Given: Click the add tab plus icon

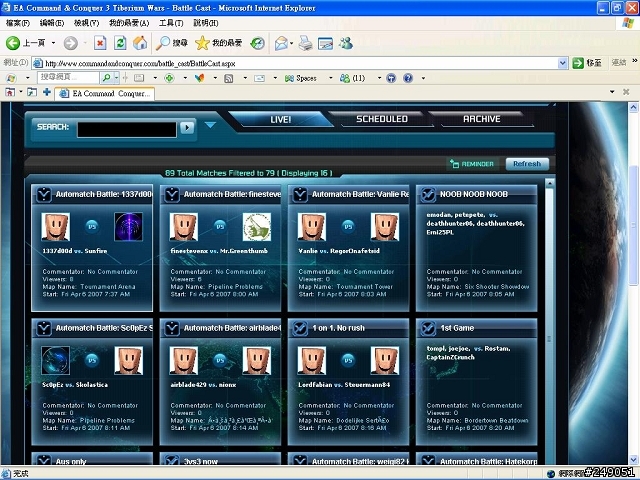Looking at the screenshot, I should point(47,92).
